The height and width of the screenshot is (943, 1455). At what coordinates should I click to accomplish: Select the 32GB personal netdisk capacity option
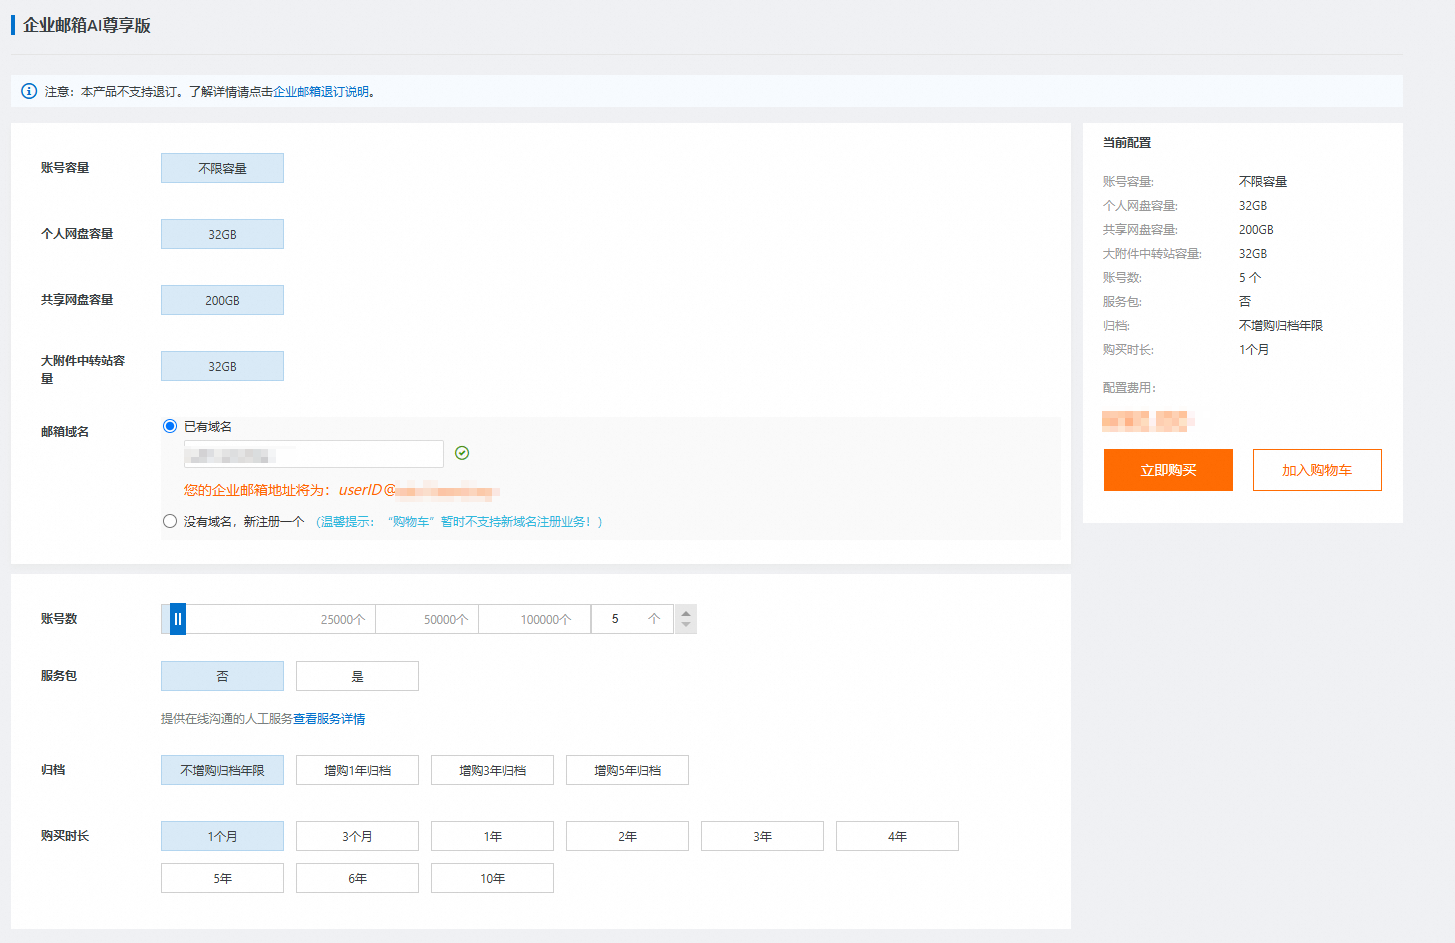pyautogui.click(x=222, y=234)
